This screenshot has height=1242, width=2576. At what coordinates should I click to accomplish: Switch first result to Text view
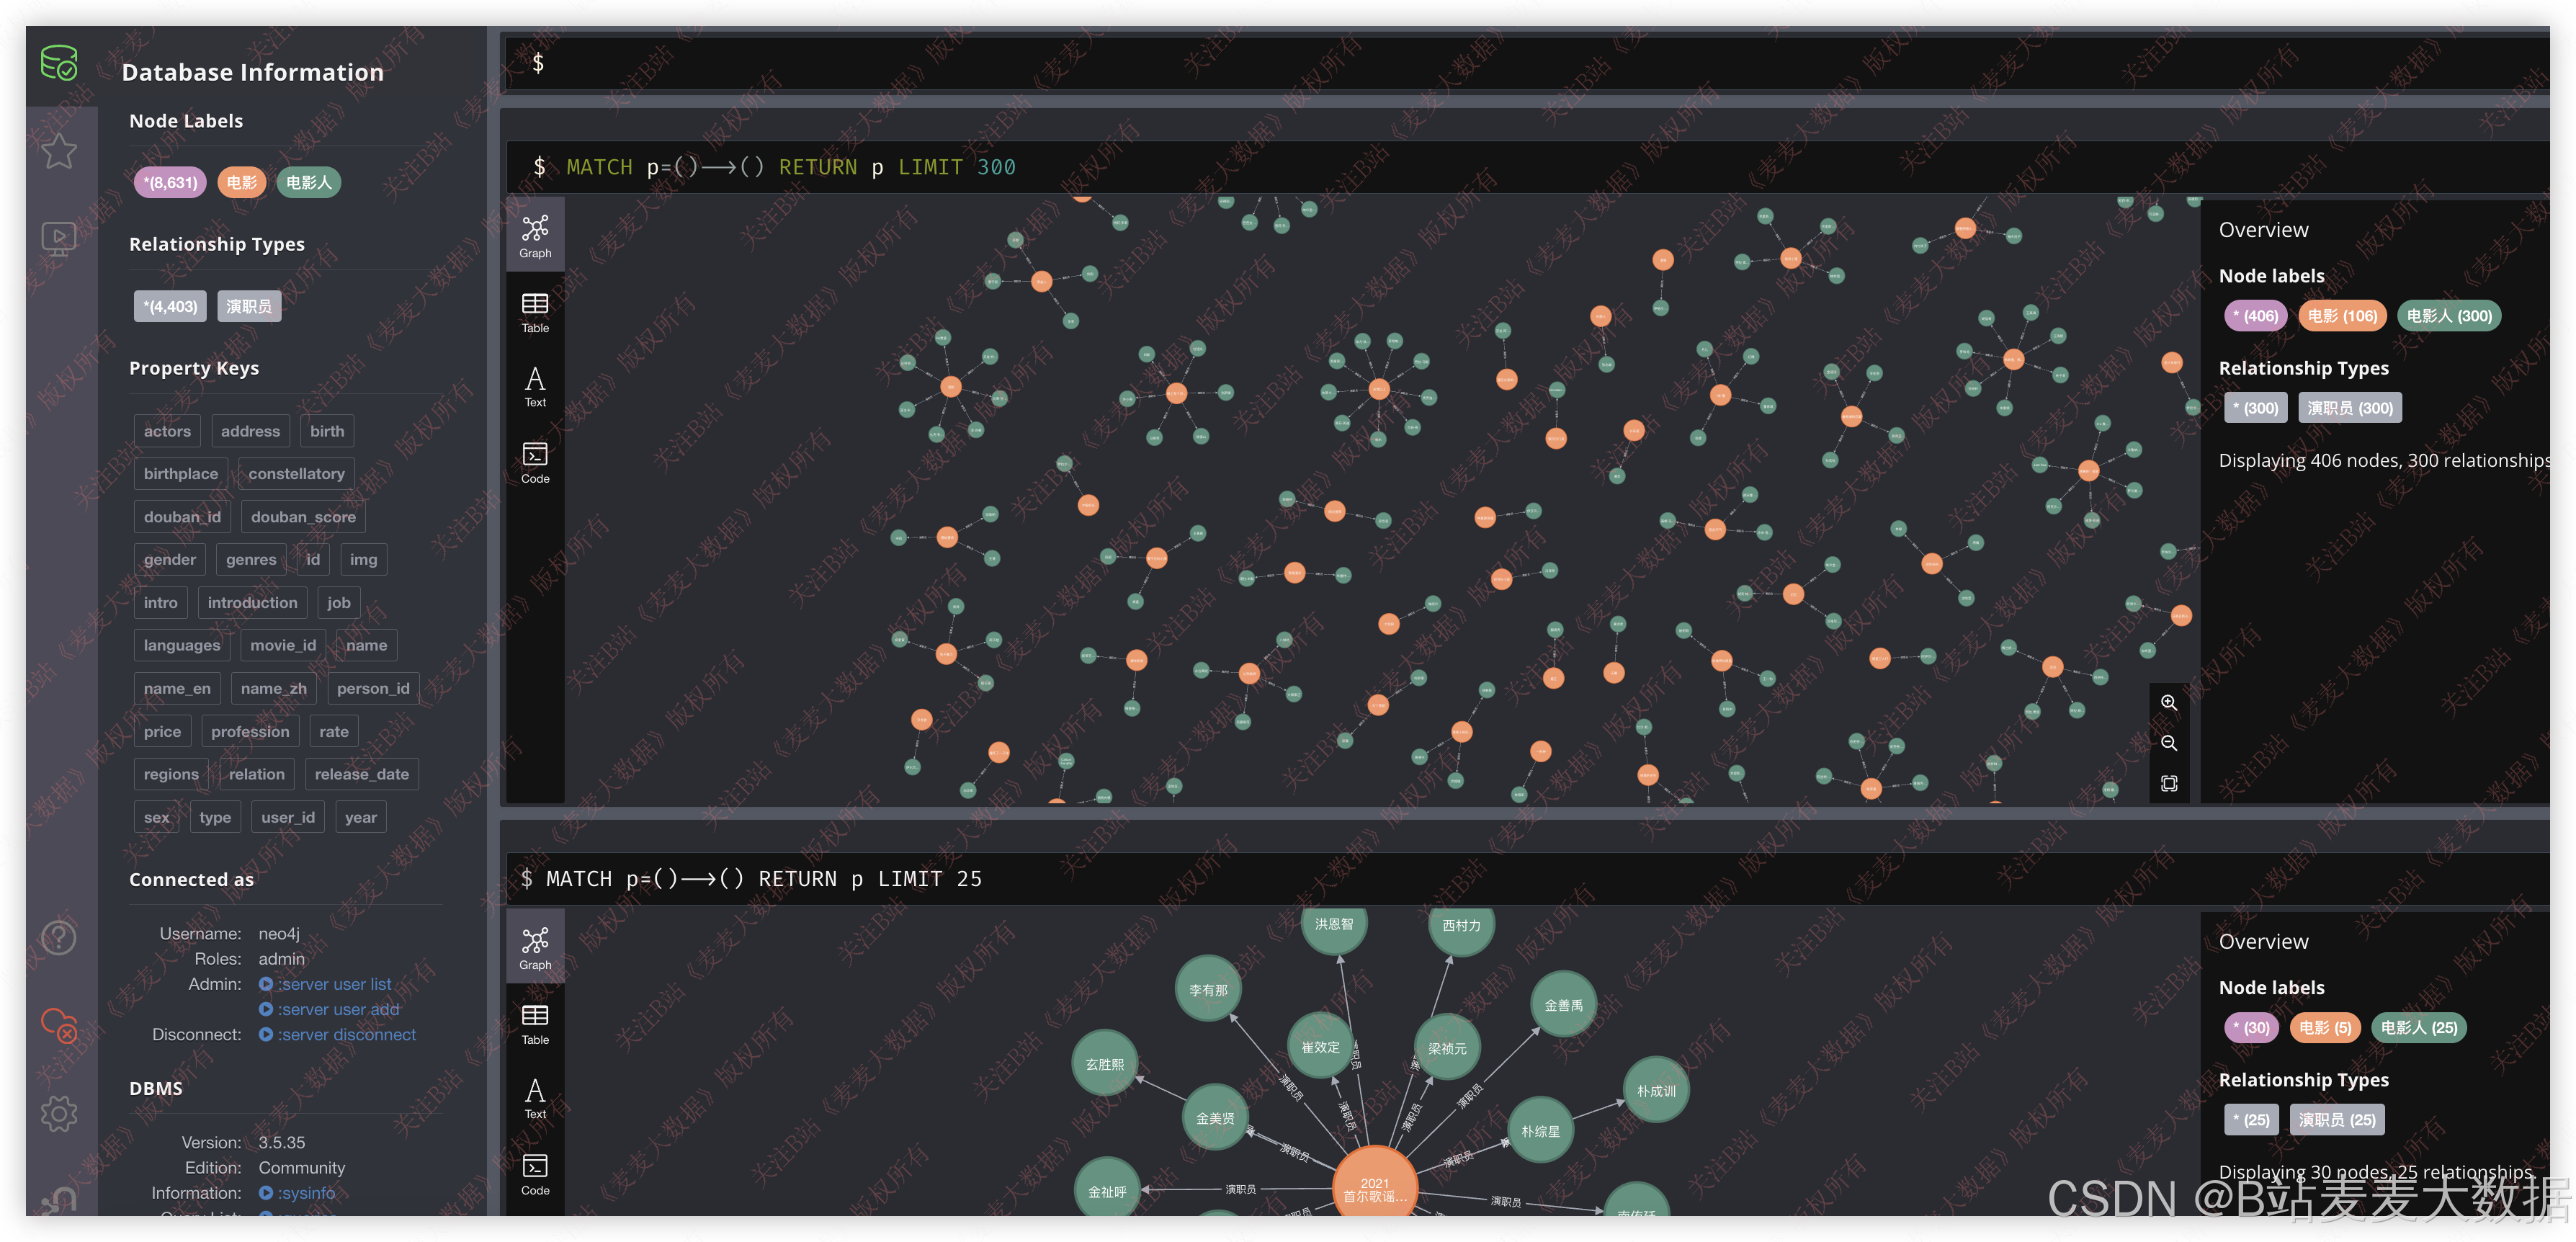pyautogui.click(x=535, y=387)
